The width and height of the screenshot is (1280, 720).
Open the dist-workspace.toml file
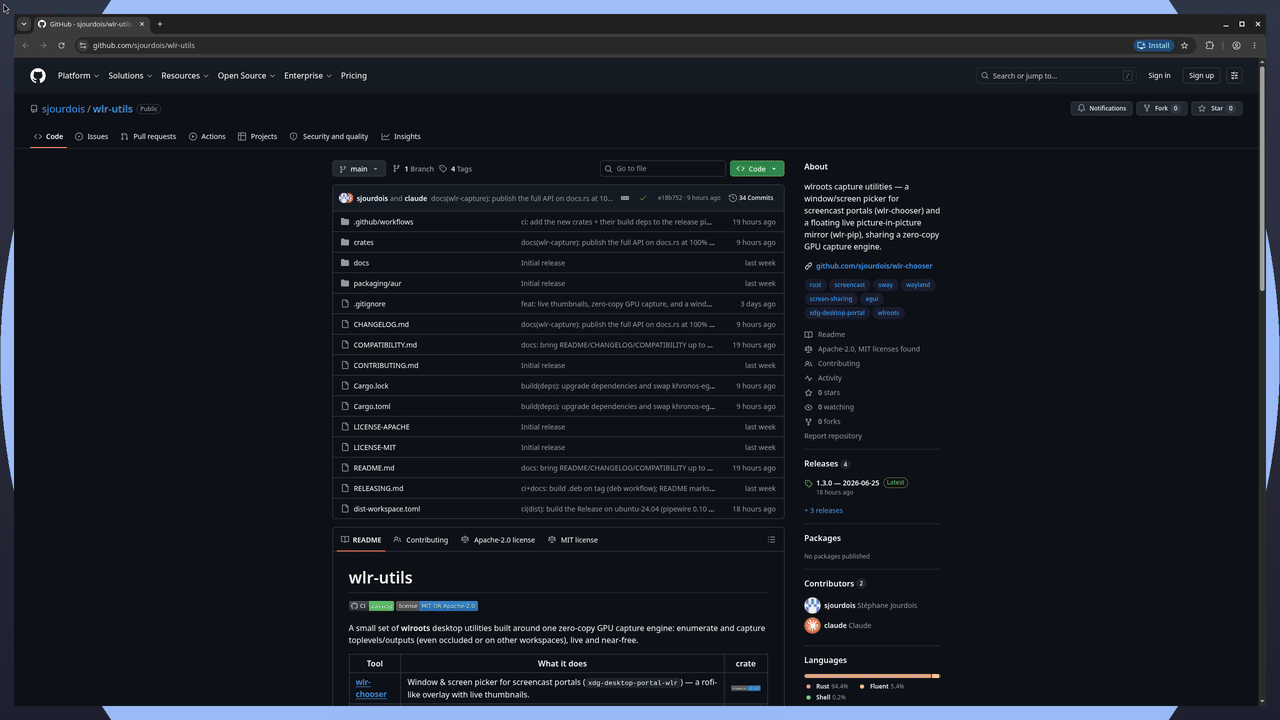tap(387, 509)
